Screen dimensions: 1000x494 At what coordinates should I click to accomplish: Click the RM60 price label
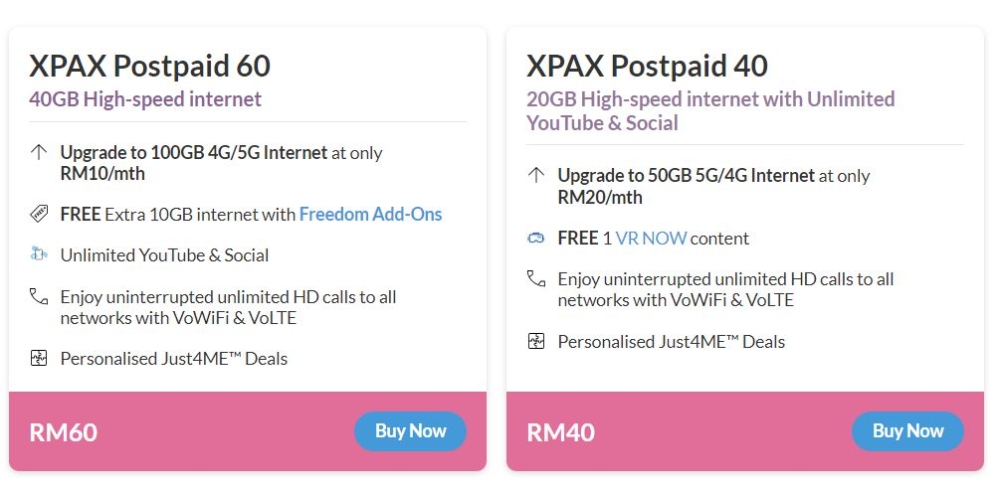(63, 432)
